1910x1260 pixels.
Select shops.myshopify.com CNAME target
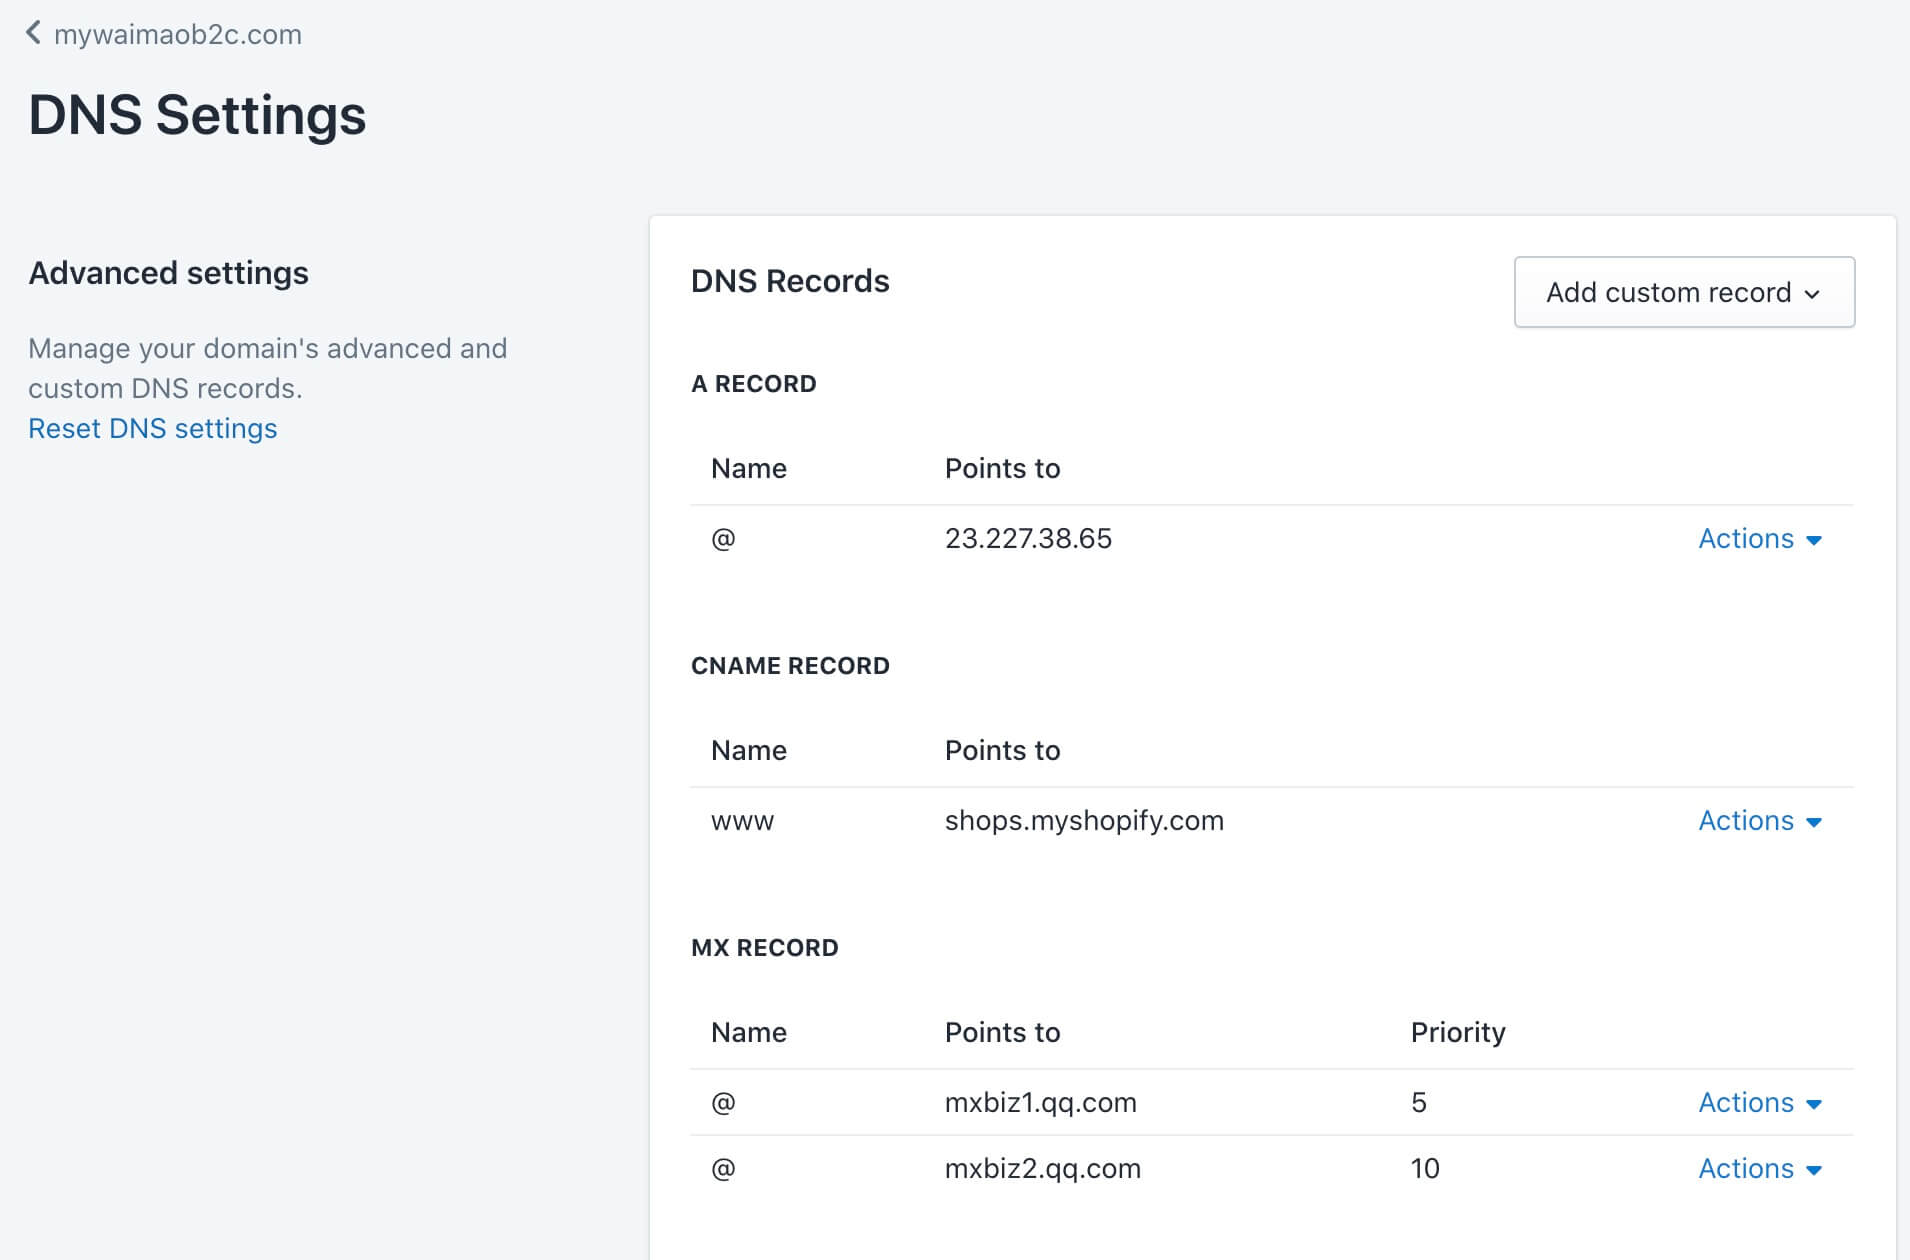pyautogui.click(x=1084, y=821)
